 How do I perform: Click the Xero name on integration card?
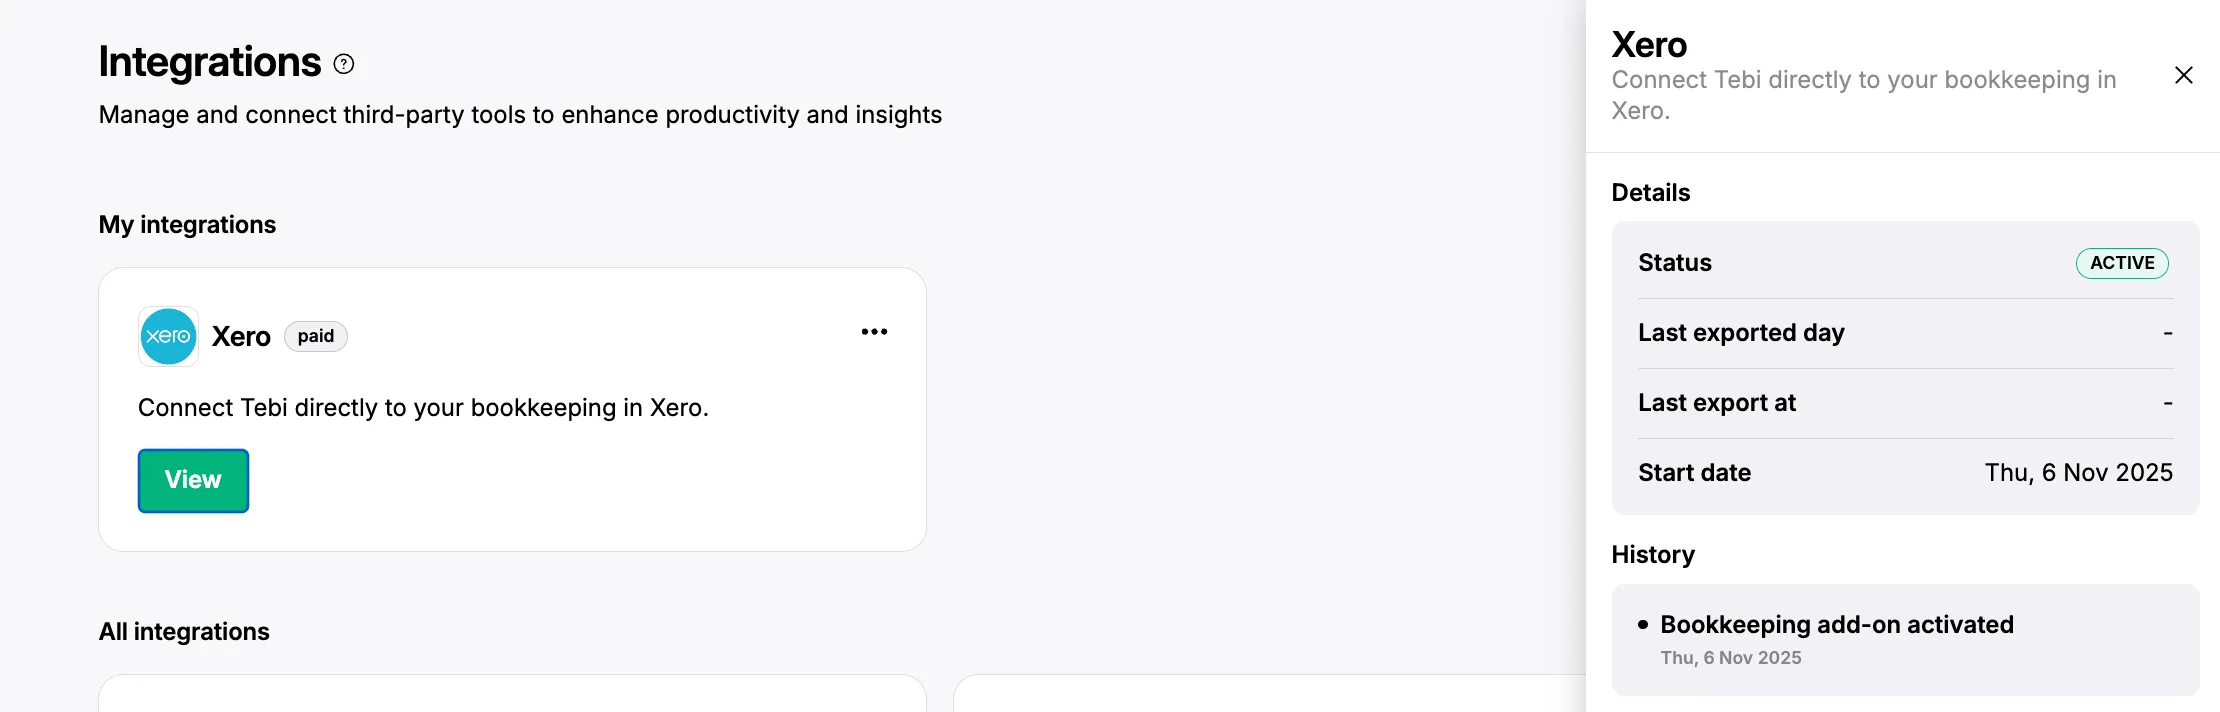point(241,337)
